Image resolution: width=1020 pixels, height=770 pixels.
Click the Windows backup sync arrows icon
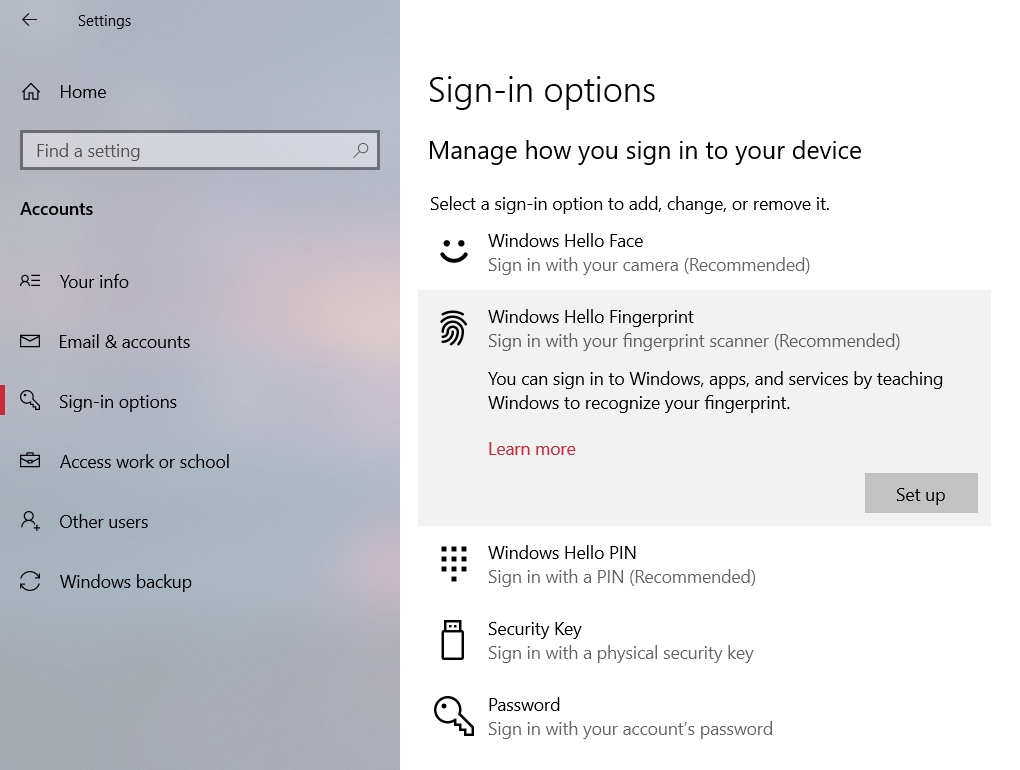30,581
